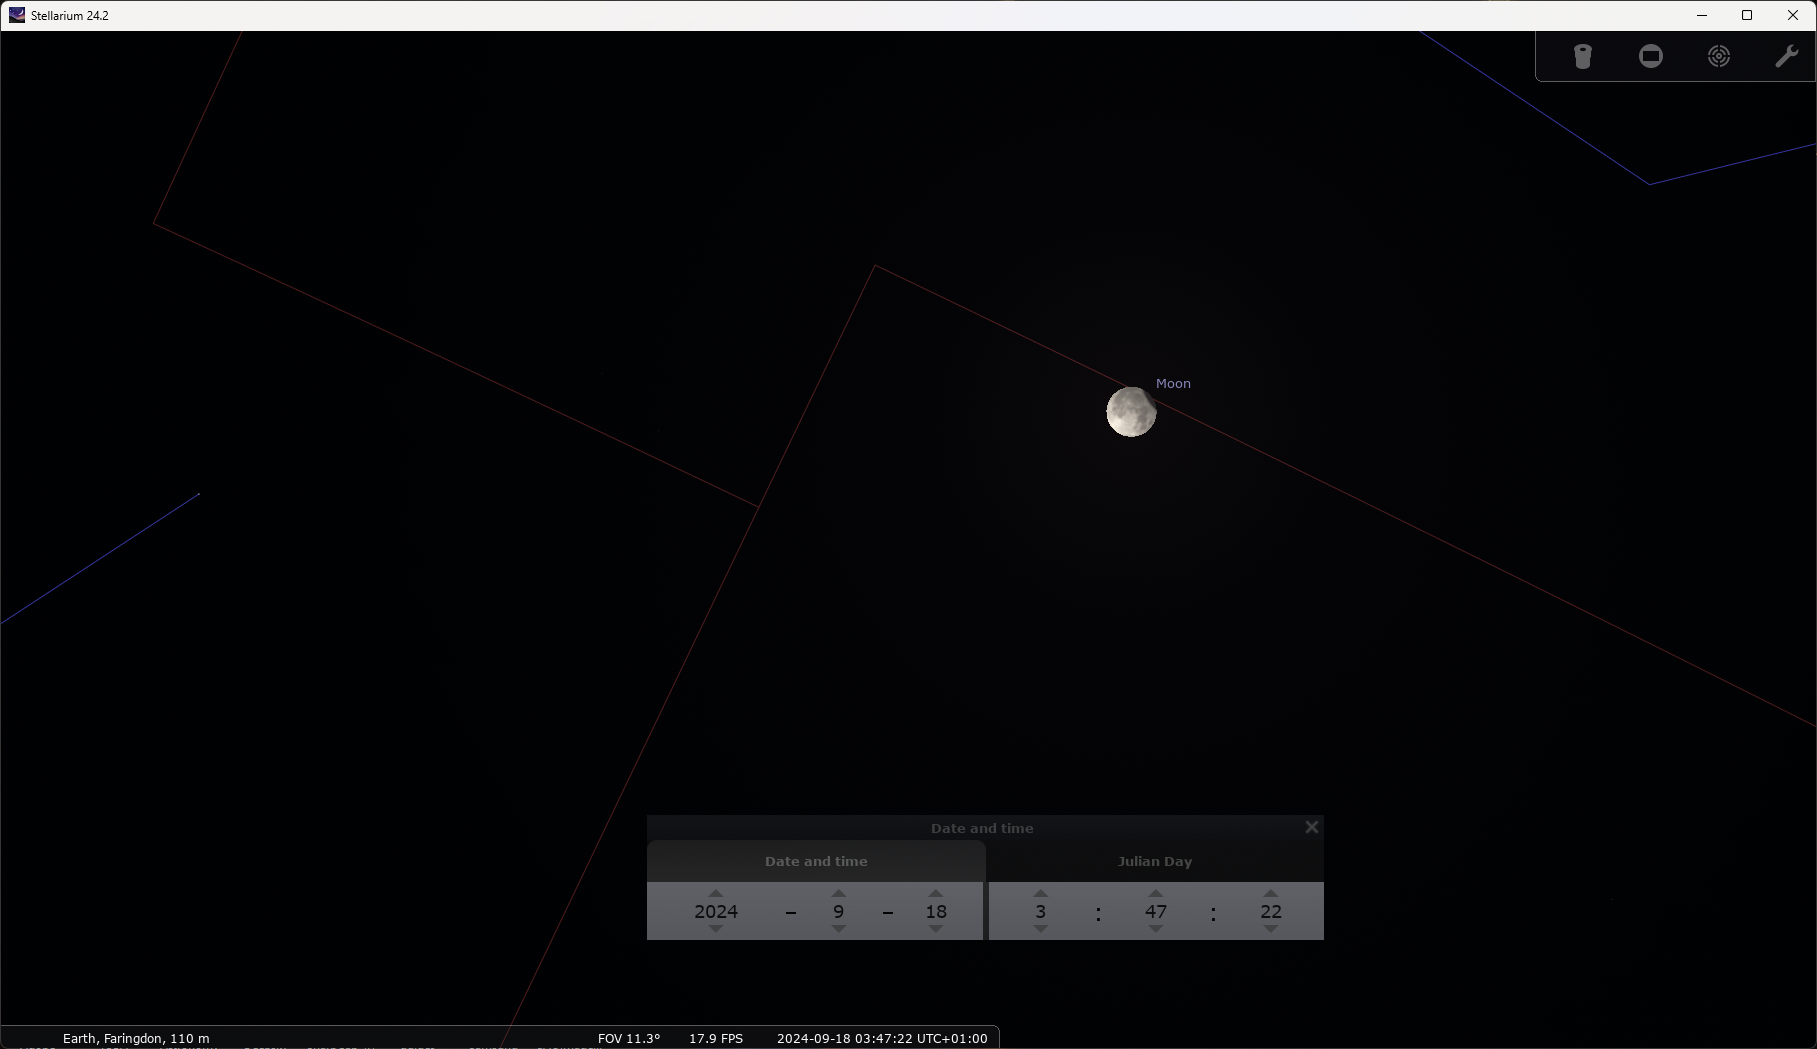Click the year field showing 2024
Image resolution: width=1817 pixels, height=1049 pixels.
click(716, 911)
